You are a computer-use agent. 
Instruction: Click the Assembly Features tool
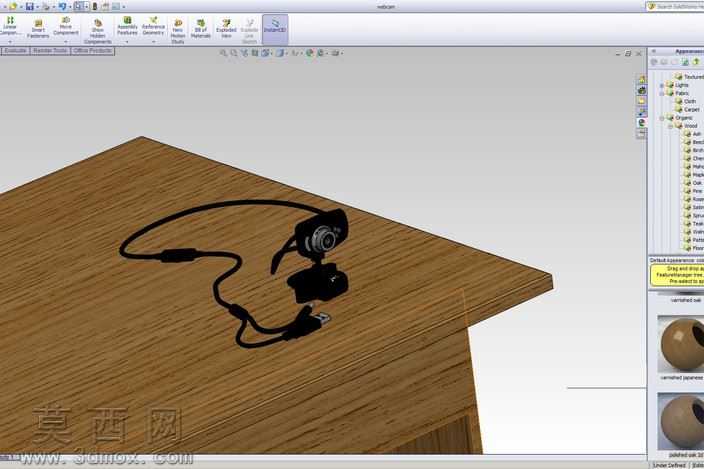(127, 26)
